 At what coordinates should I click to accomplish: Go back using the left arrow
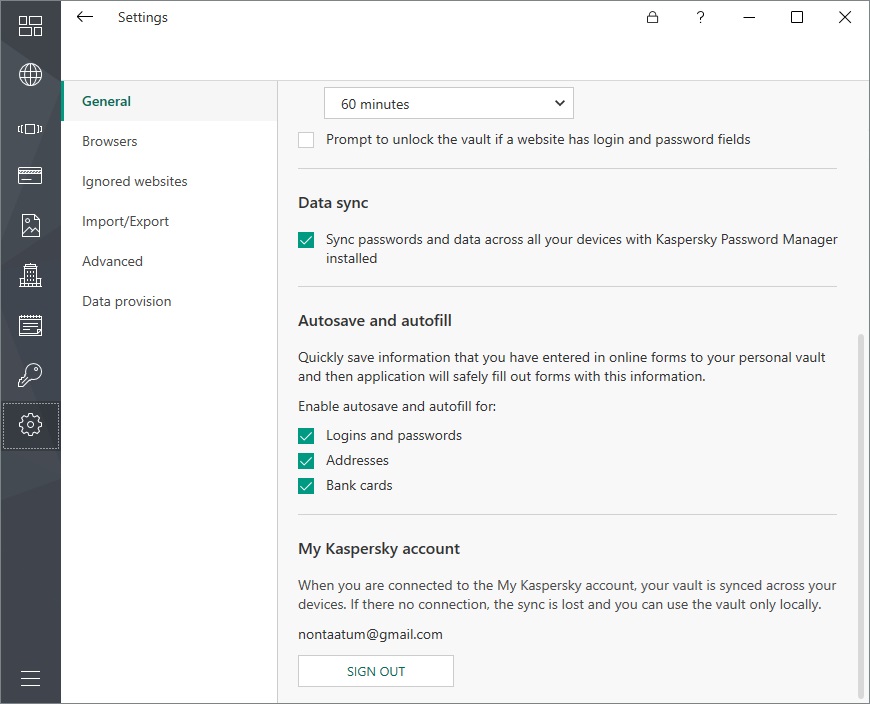pyautogui.click(x=85, y=17)
